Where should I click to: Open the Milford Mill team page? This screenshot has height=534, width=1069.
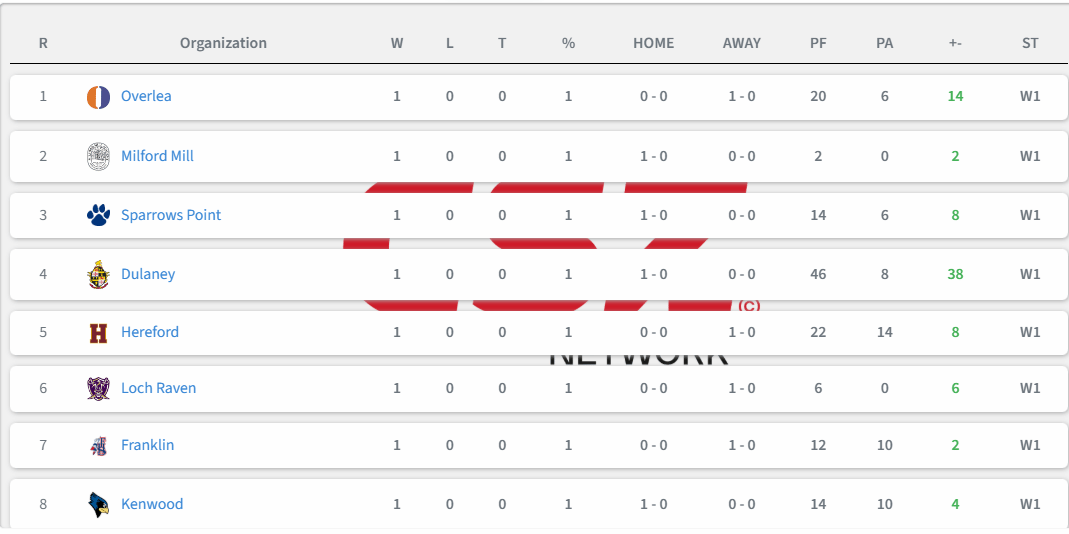click(x=157, y=156)
